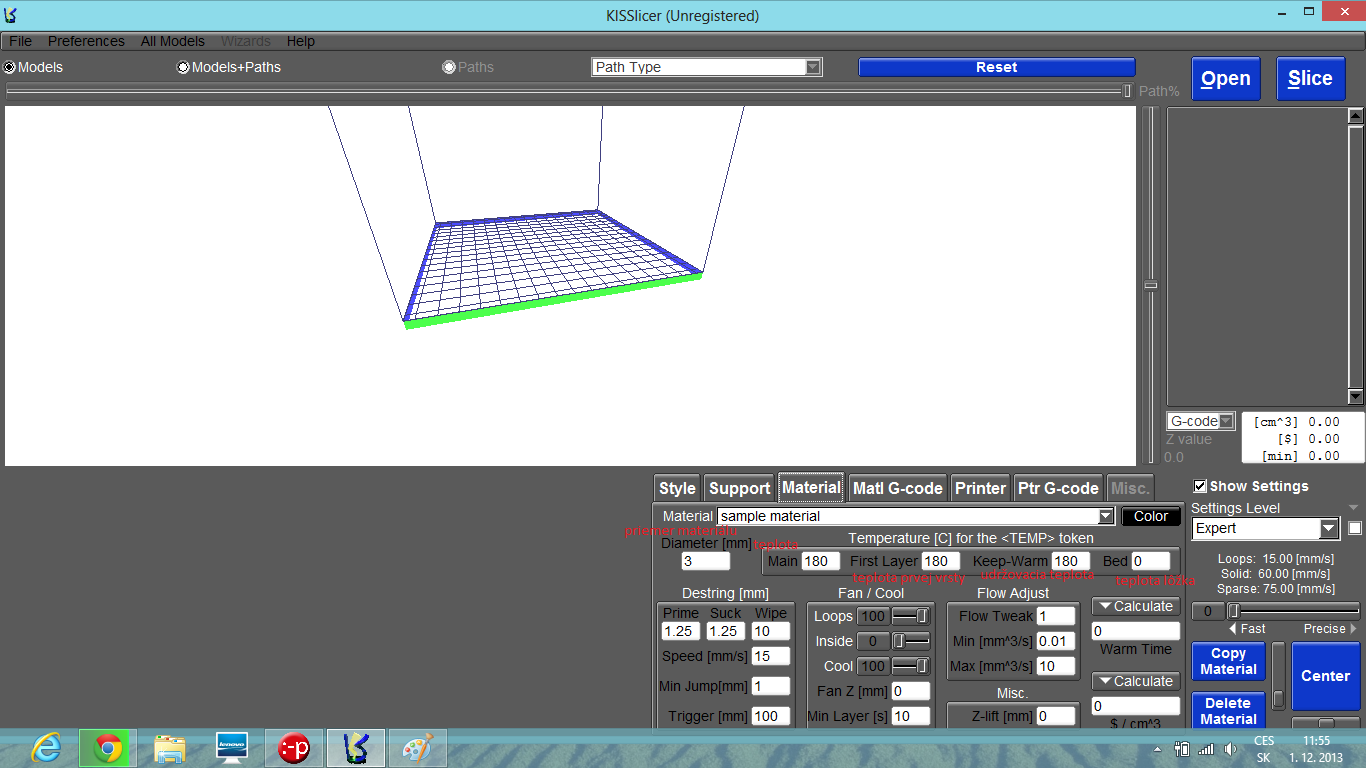Switch to the Printer tab
This screenshot has width=1366, height=768.
click(x=980, y=488)
